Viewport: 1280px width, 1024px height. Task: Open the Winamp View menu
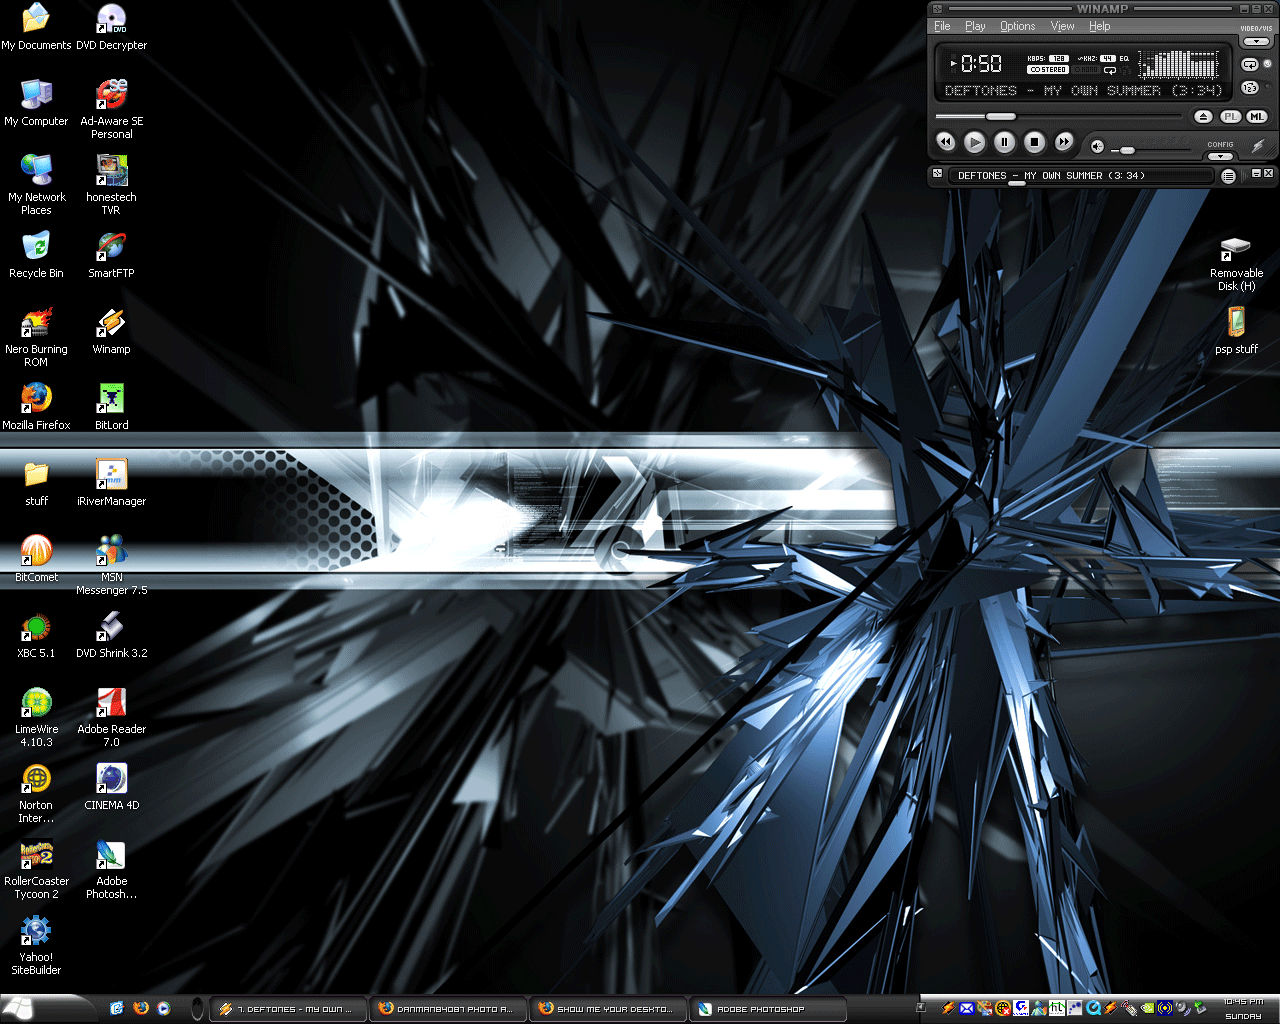tap(1063, 26)
